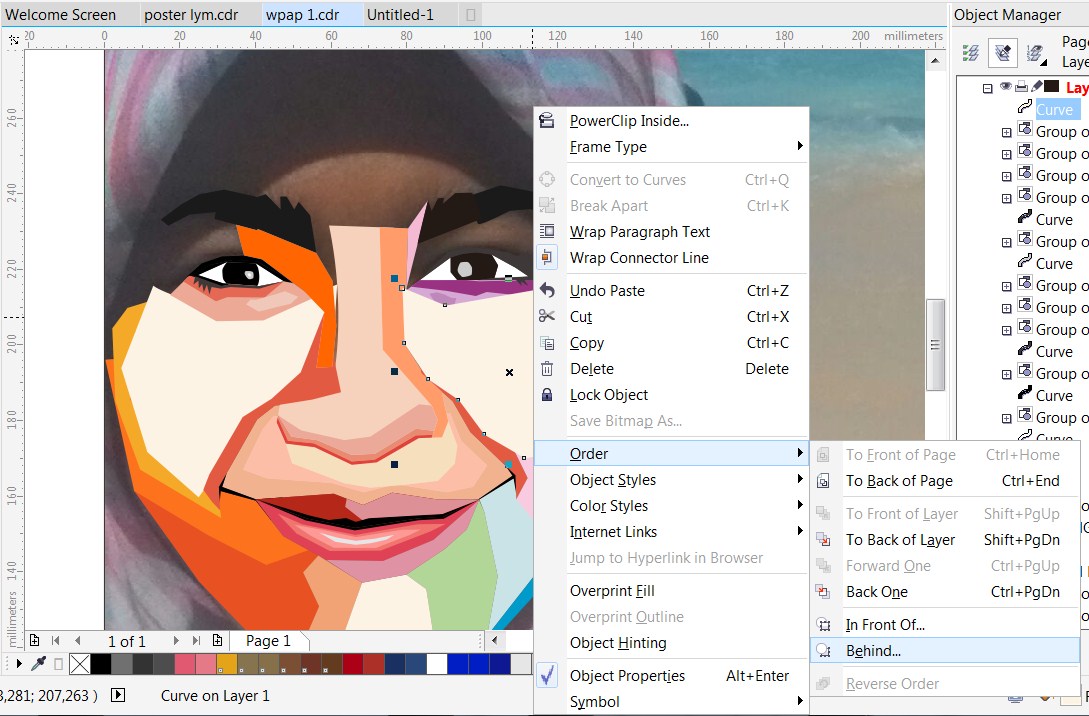The width and height of the screenshot is (1089, 716).
Task: Click the Page 1 tab at the bottom
Action: [x=266, y=640]
